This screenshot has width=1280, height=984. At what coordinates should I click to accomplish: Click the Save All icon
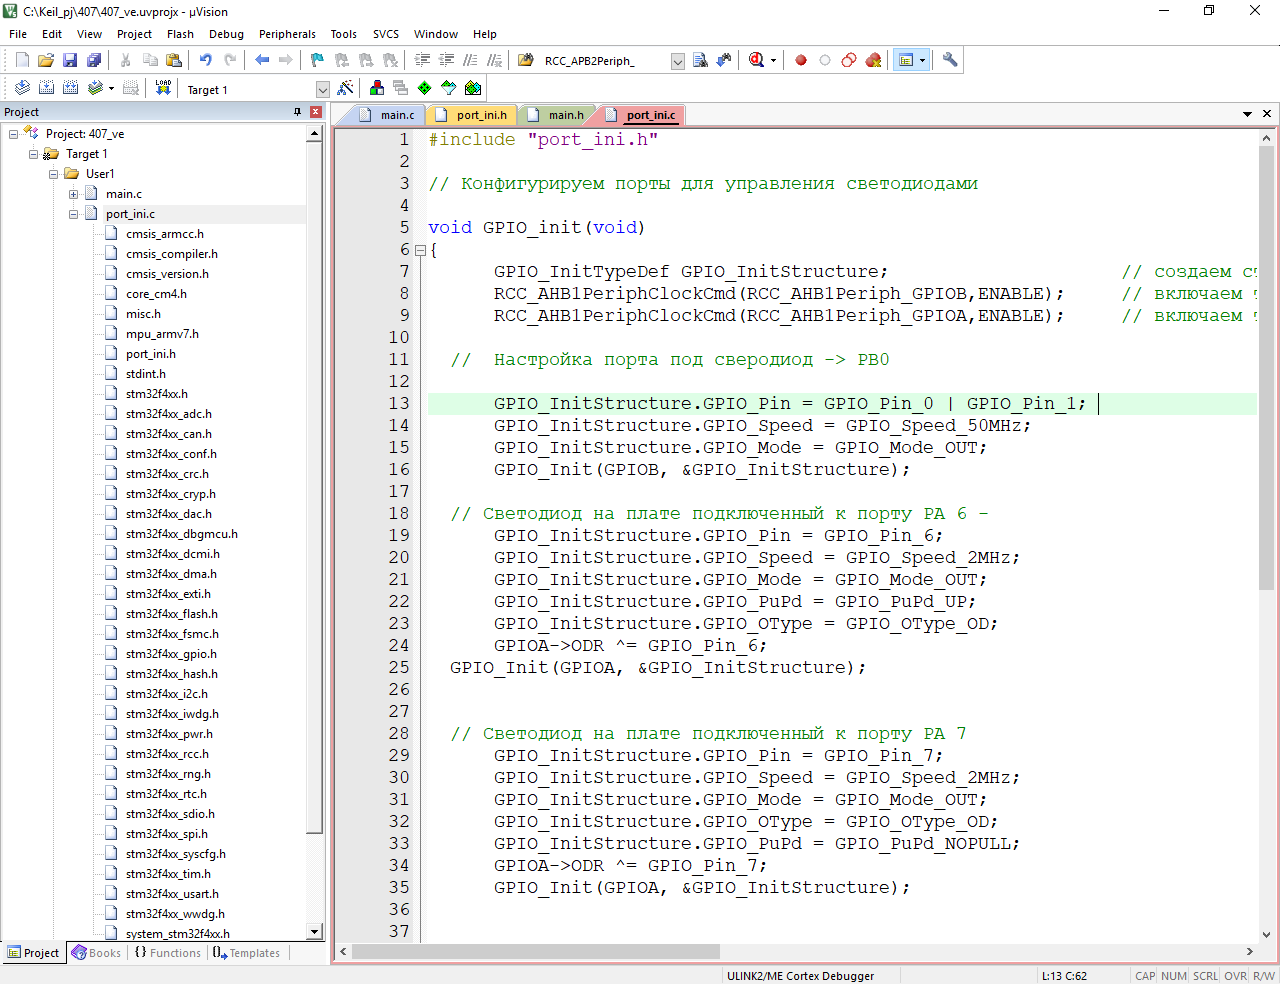(94, 60)
